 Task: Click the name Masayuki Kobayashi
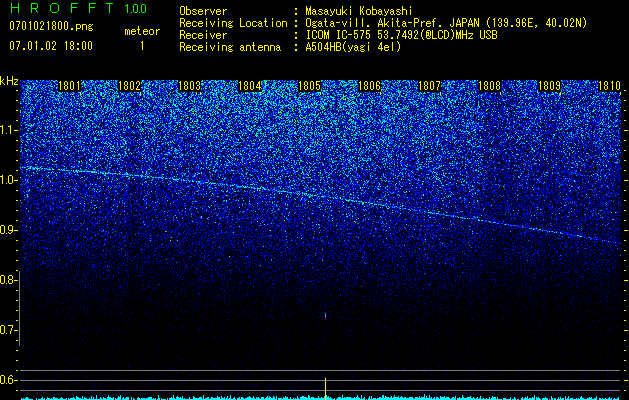point(359,12)
